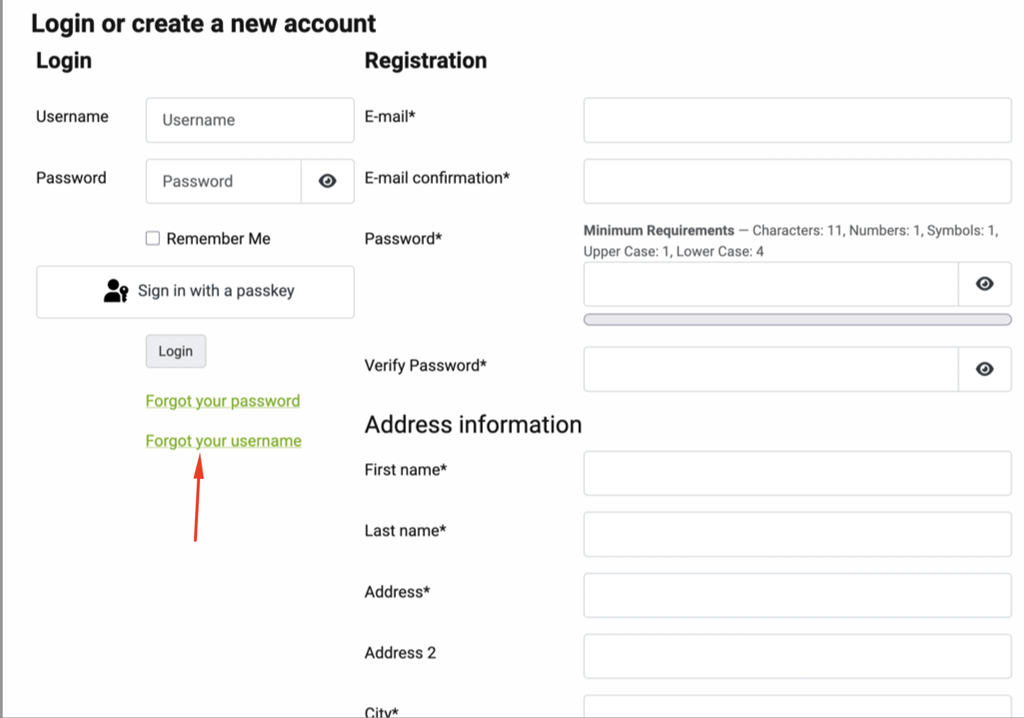Select the E-mail confirmation field
This screenshot has width=1024, height=718.
(x=797, y=181)
